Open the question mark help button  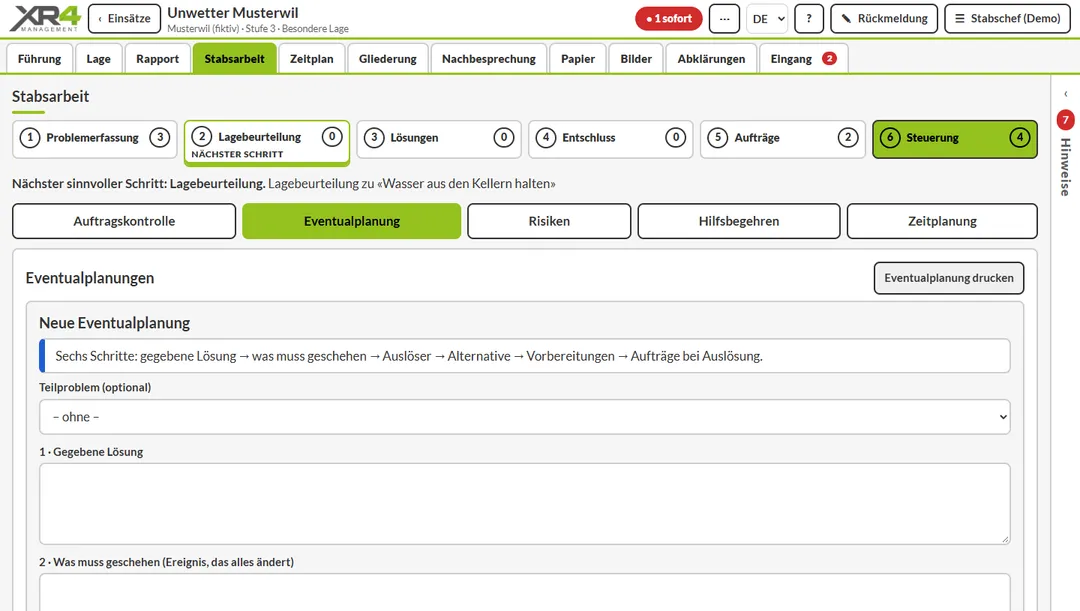pyautogui.click(x=809, y=19)
